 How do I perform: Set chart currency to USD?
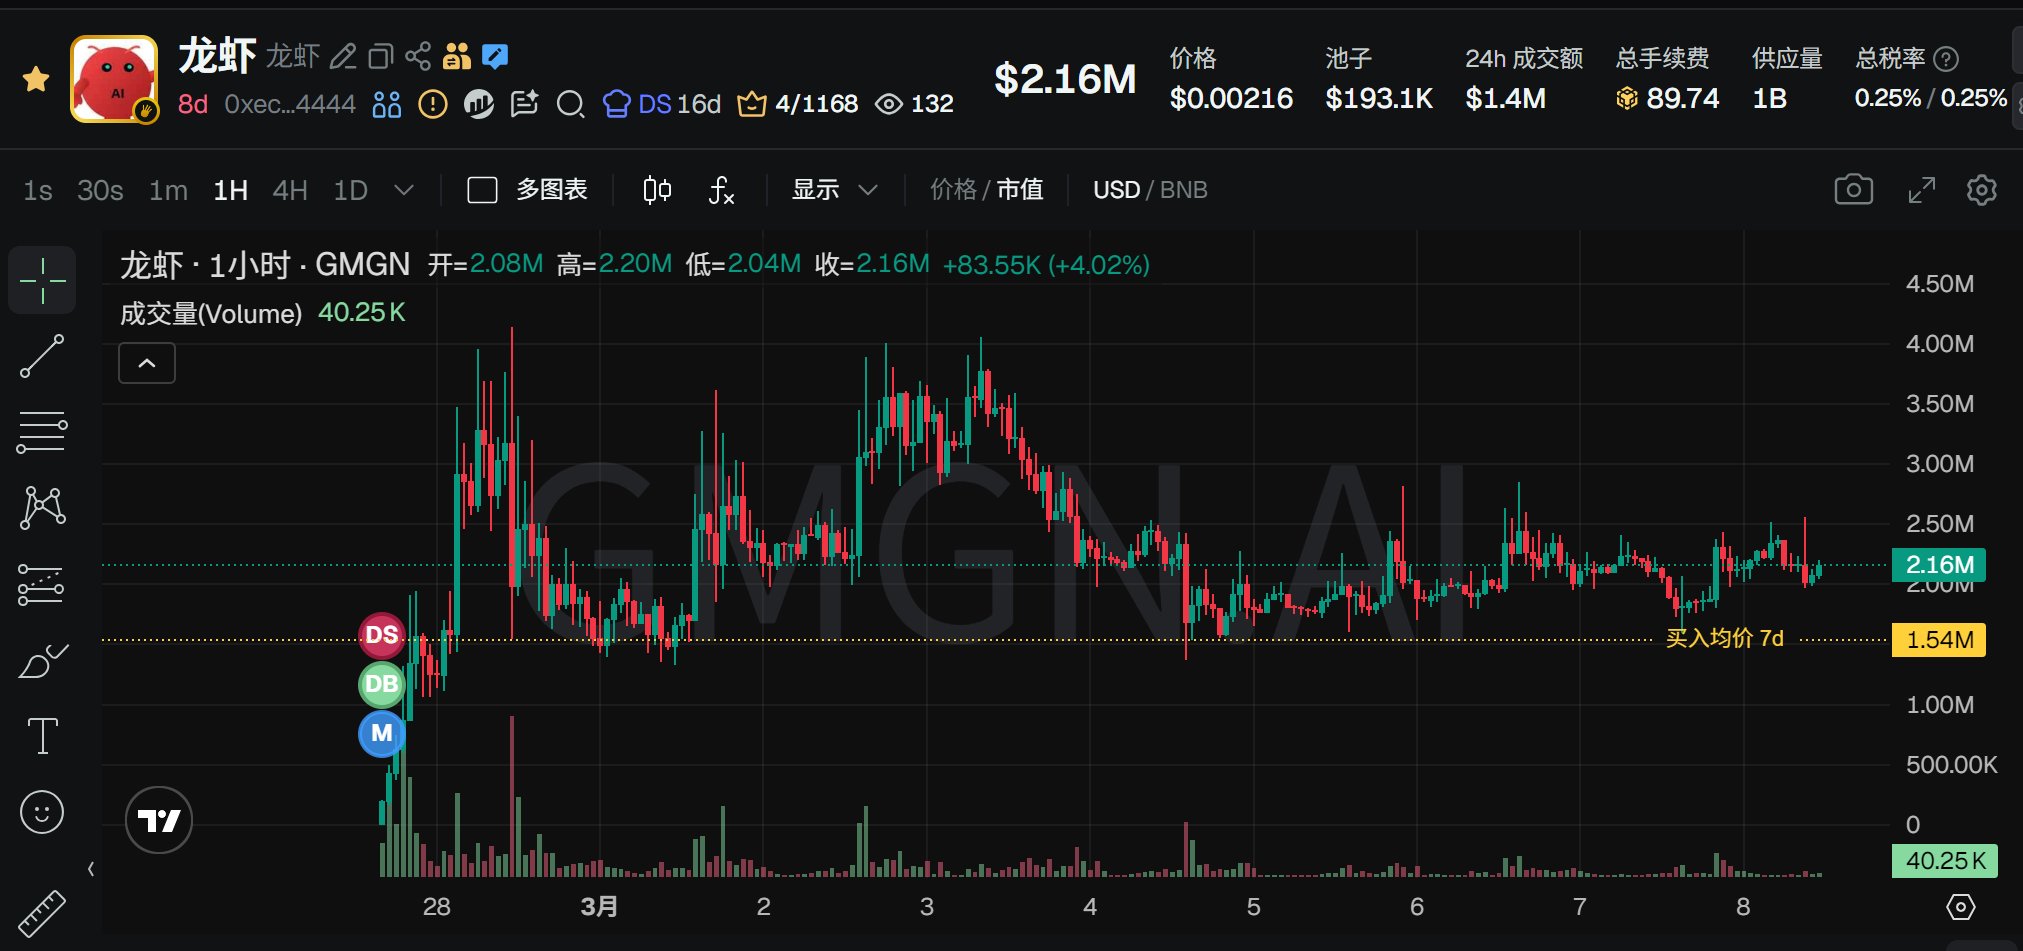(x=1116, y=190)
